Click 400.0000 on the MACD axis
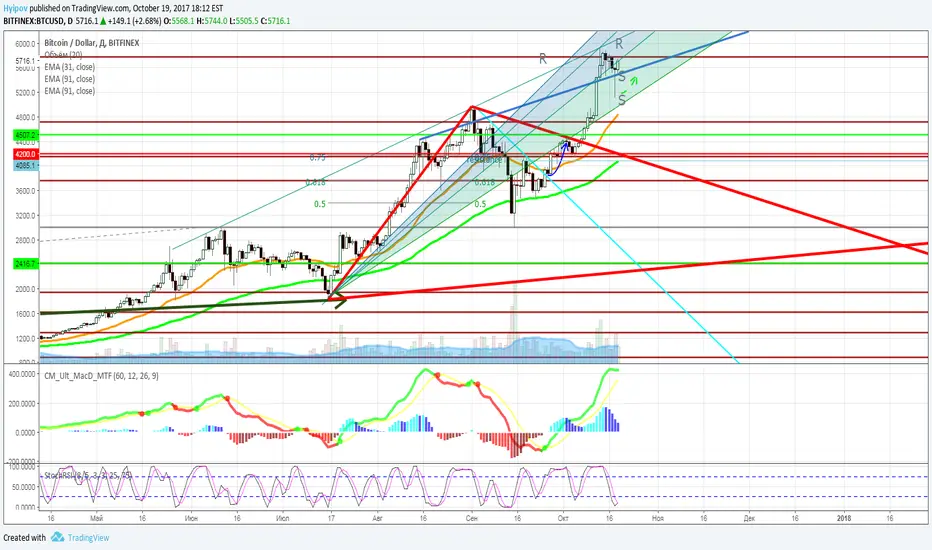 [x=22, y=374]
